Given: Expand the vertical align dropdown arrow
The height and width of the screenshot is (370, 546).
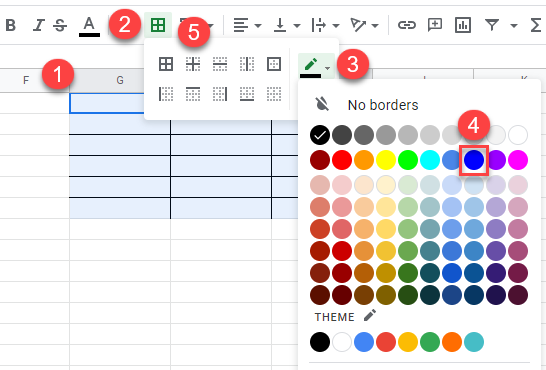Looking at the screenshot, I should pos(297,25).
